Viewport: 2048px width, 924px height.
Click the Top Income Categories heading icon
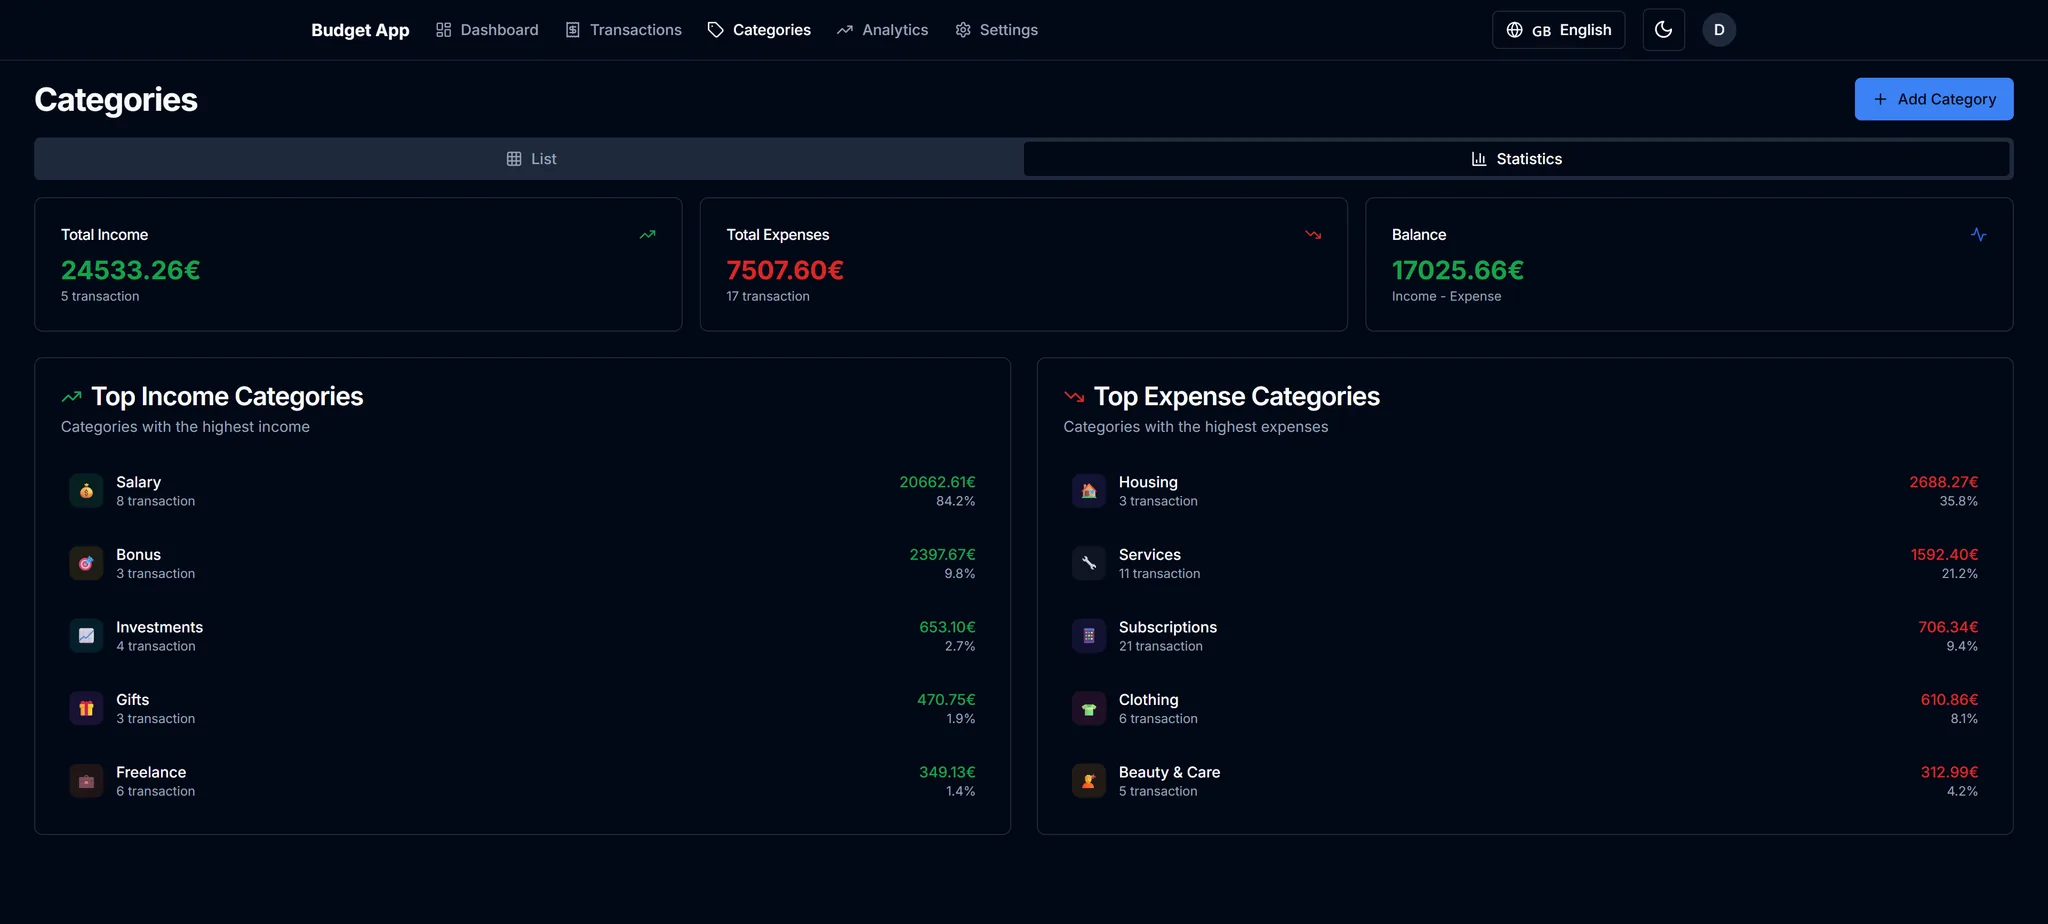[x=71, y=397]
